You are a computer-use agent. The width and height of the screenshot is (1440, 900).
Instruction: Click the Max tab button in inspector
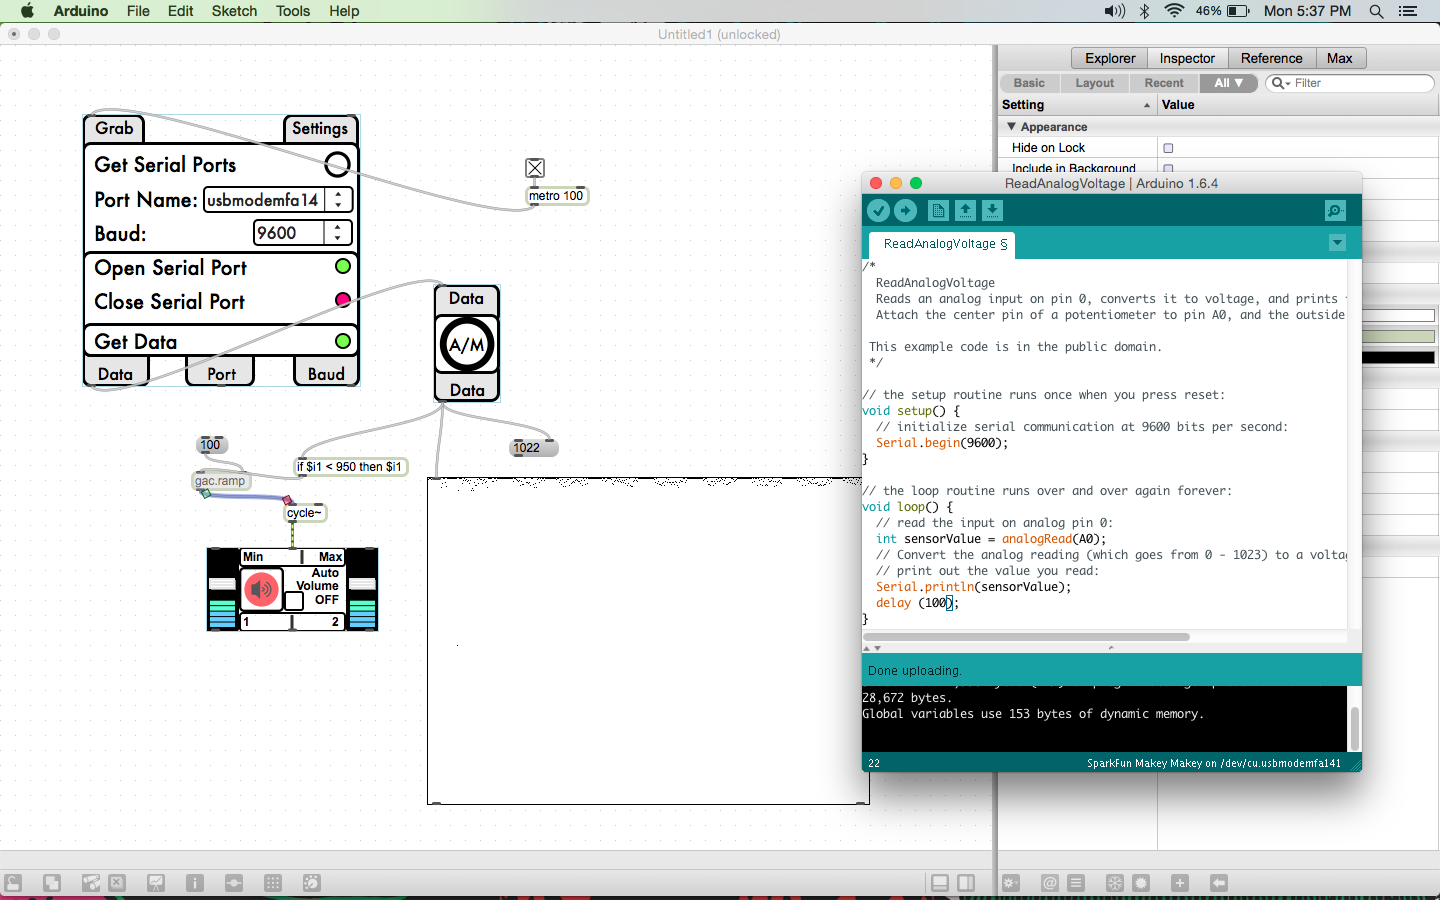1340,58
